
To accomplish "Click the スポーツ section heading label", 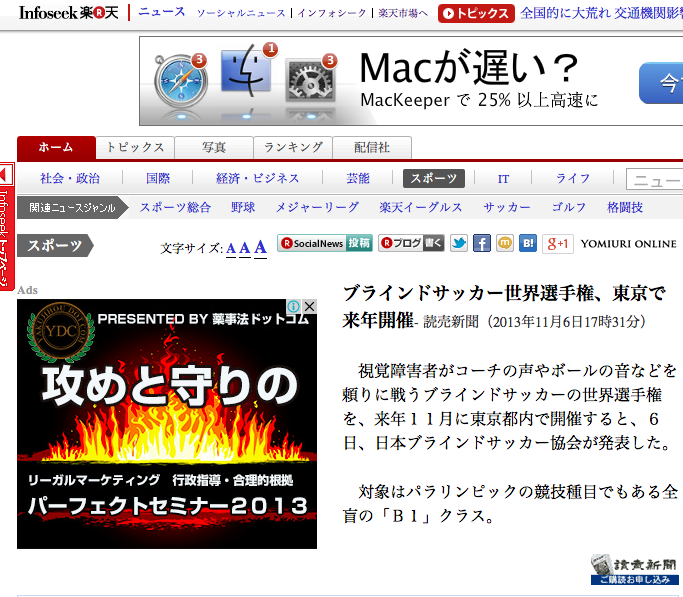I will pos(55,246).
